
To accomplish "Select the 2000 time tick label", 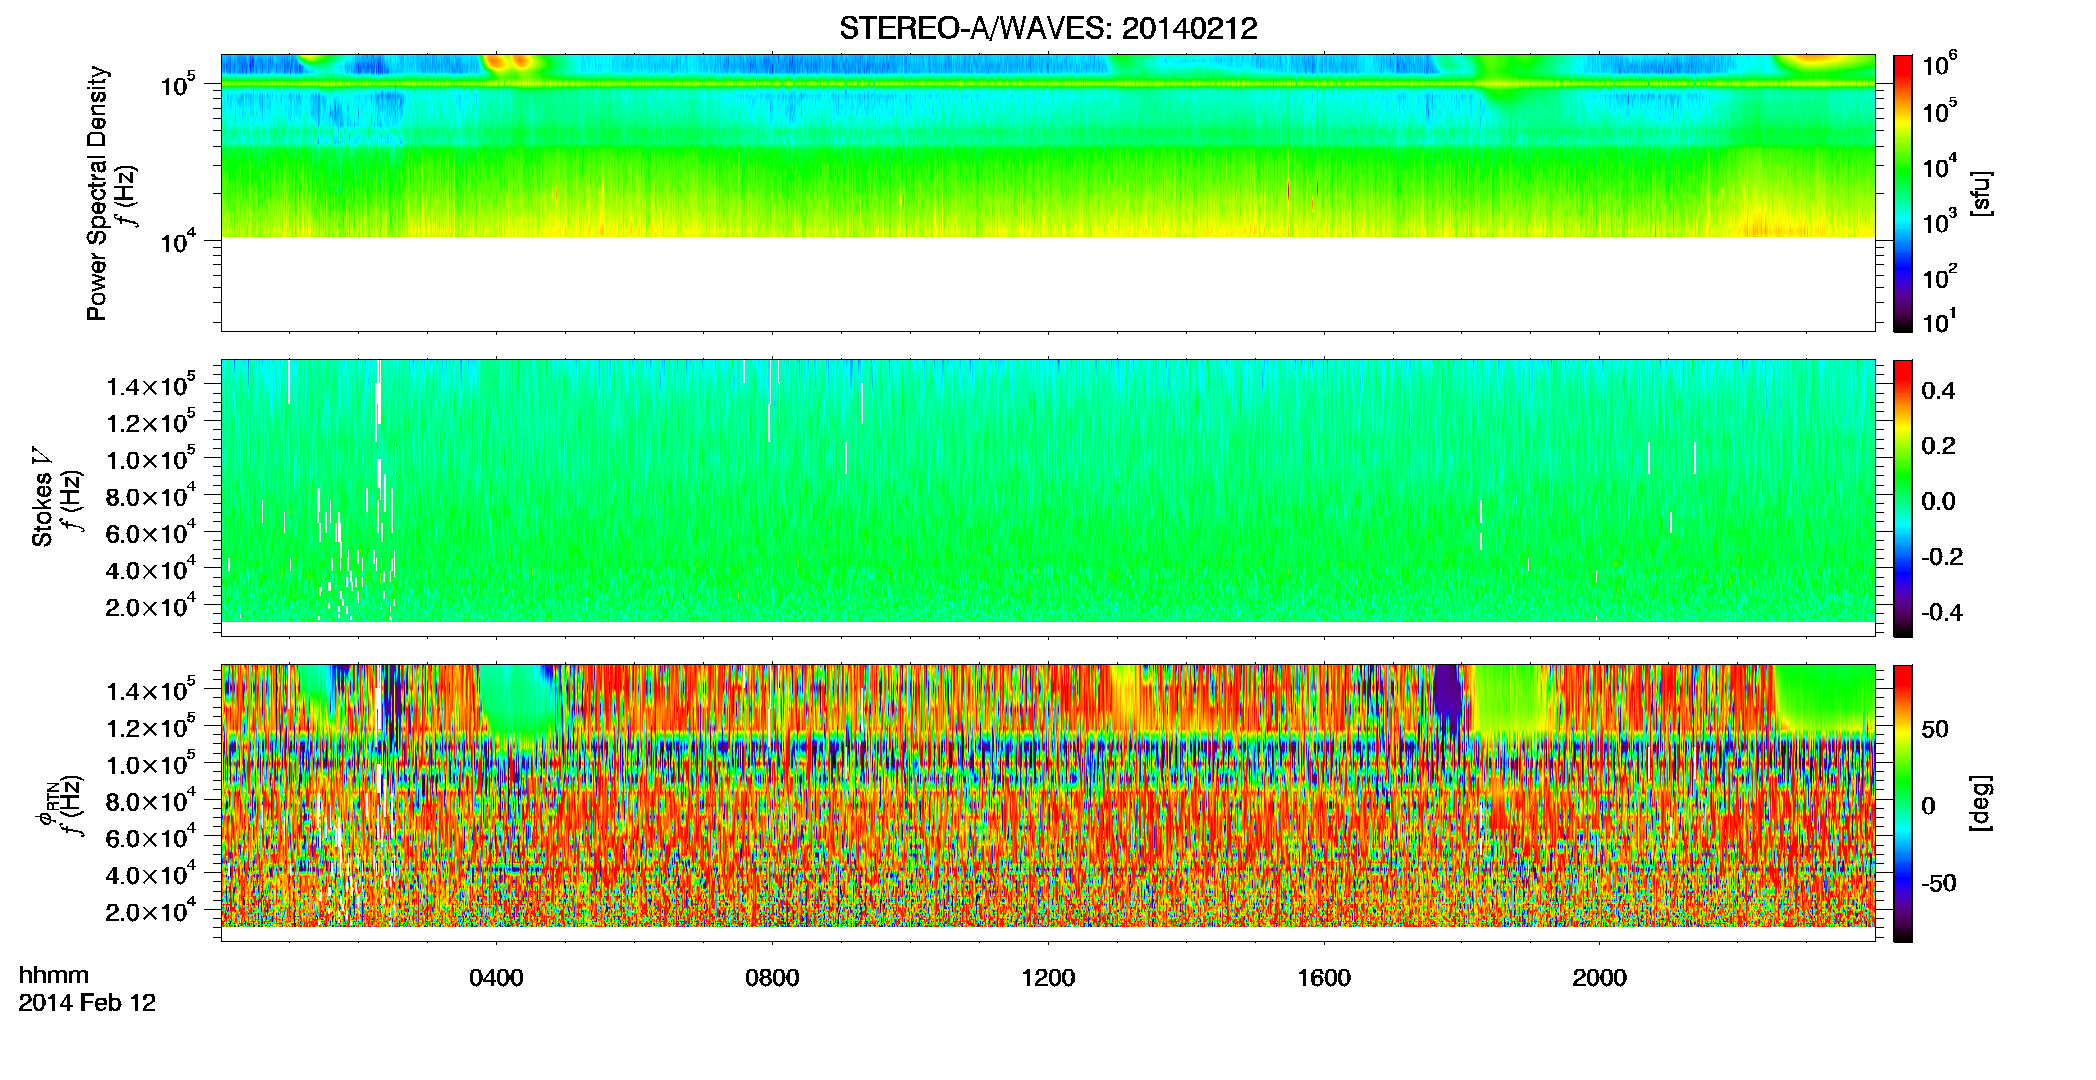I will 1599,978.
